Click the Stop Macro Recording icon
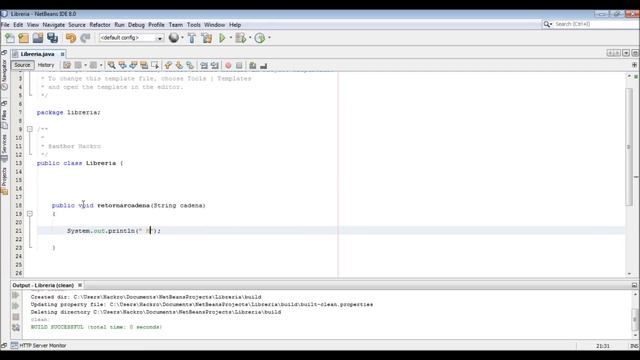Viewport: 640px width, 360px height. point(239,65)
